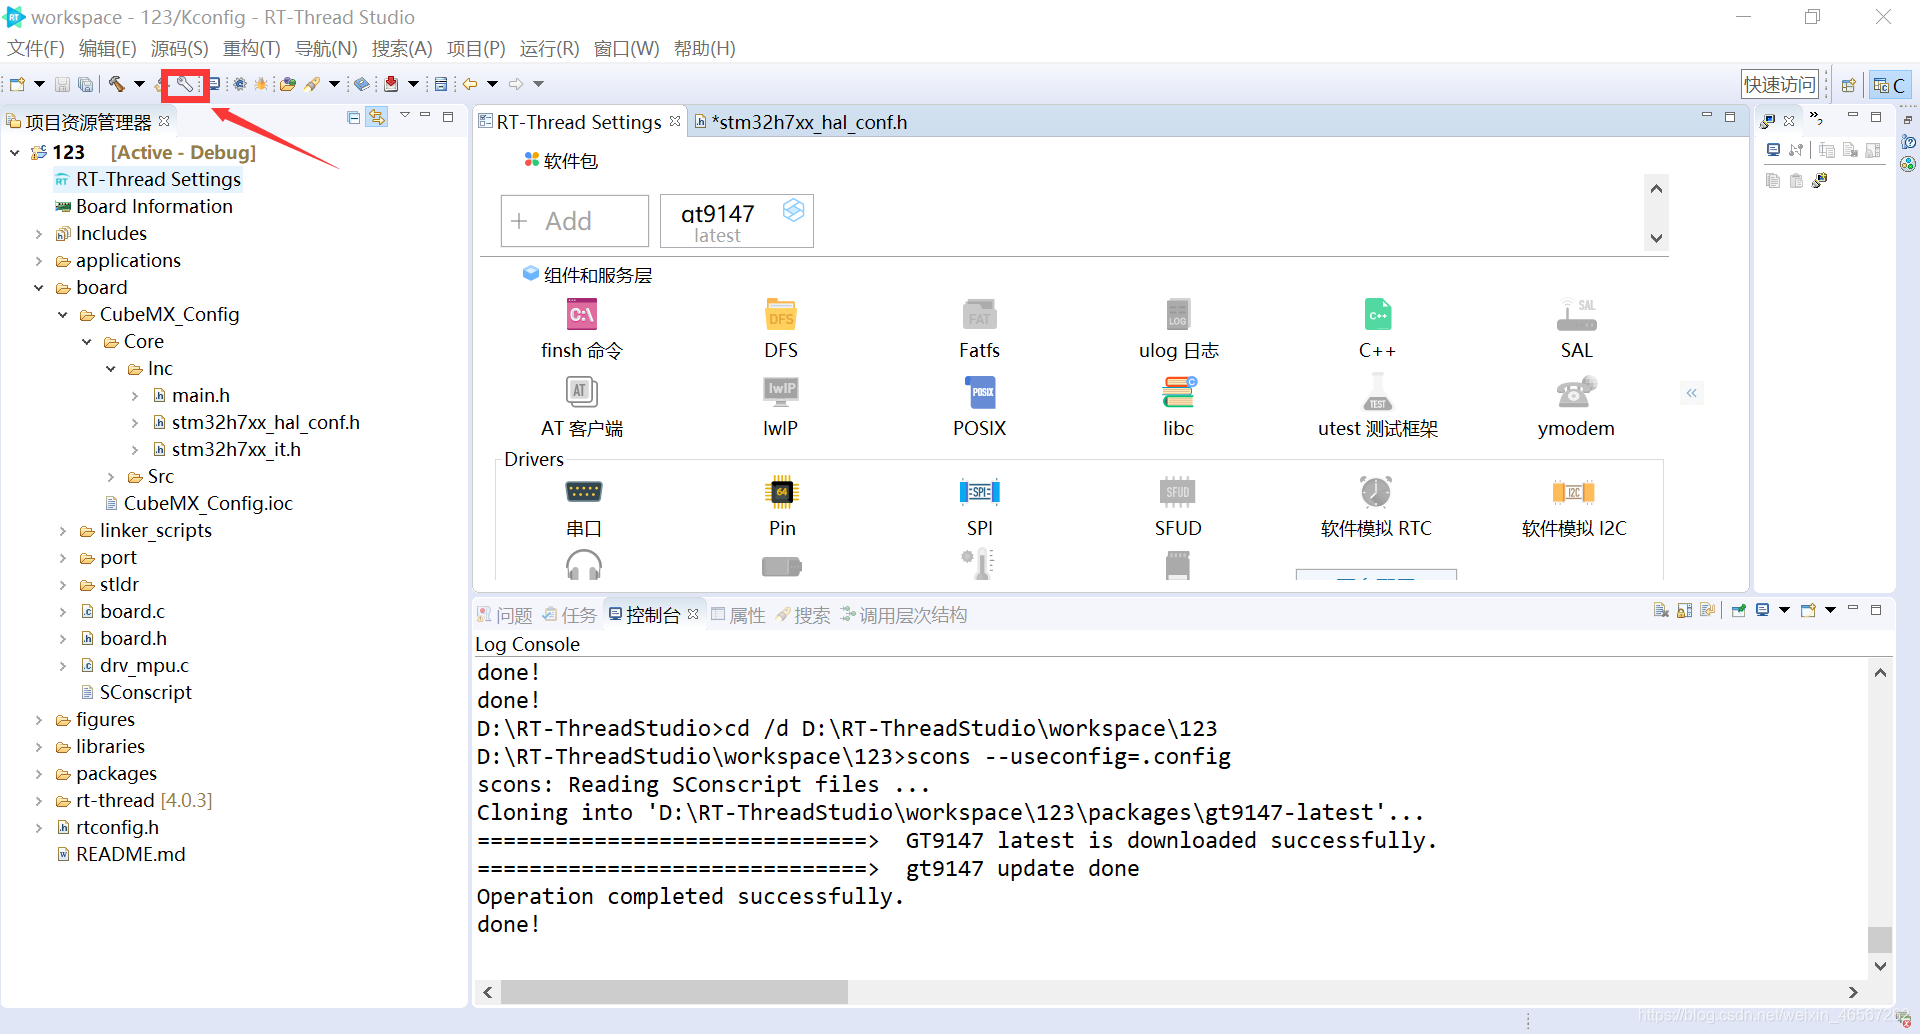Open the 软件模拟 I2C driver
The width and height of the screenshot is (1920, 1034).
(x=1574, y=507)
